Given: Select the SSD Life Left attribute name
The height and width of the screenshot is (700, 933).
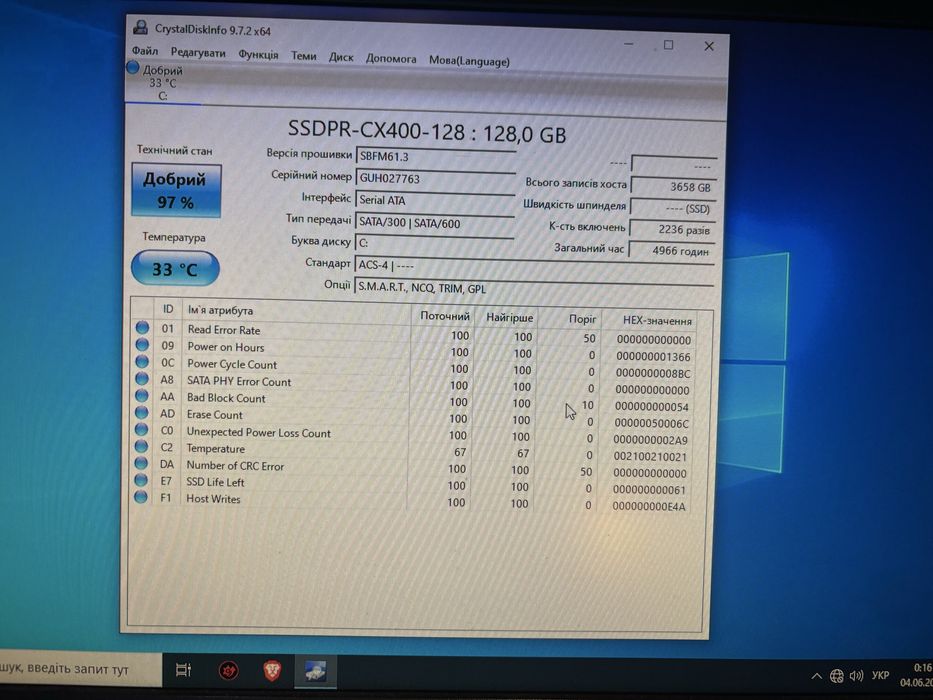Looking at the screenshot, I should coord(215,482).
